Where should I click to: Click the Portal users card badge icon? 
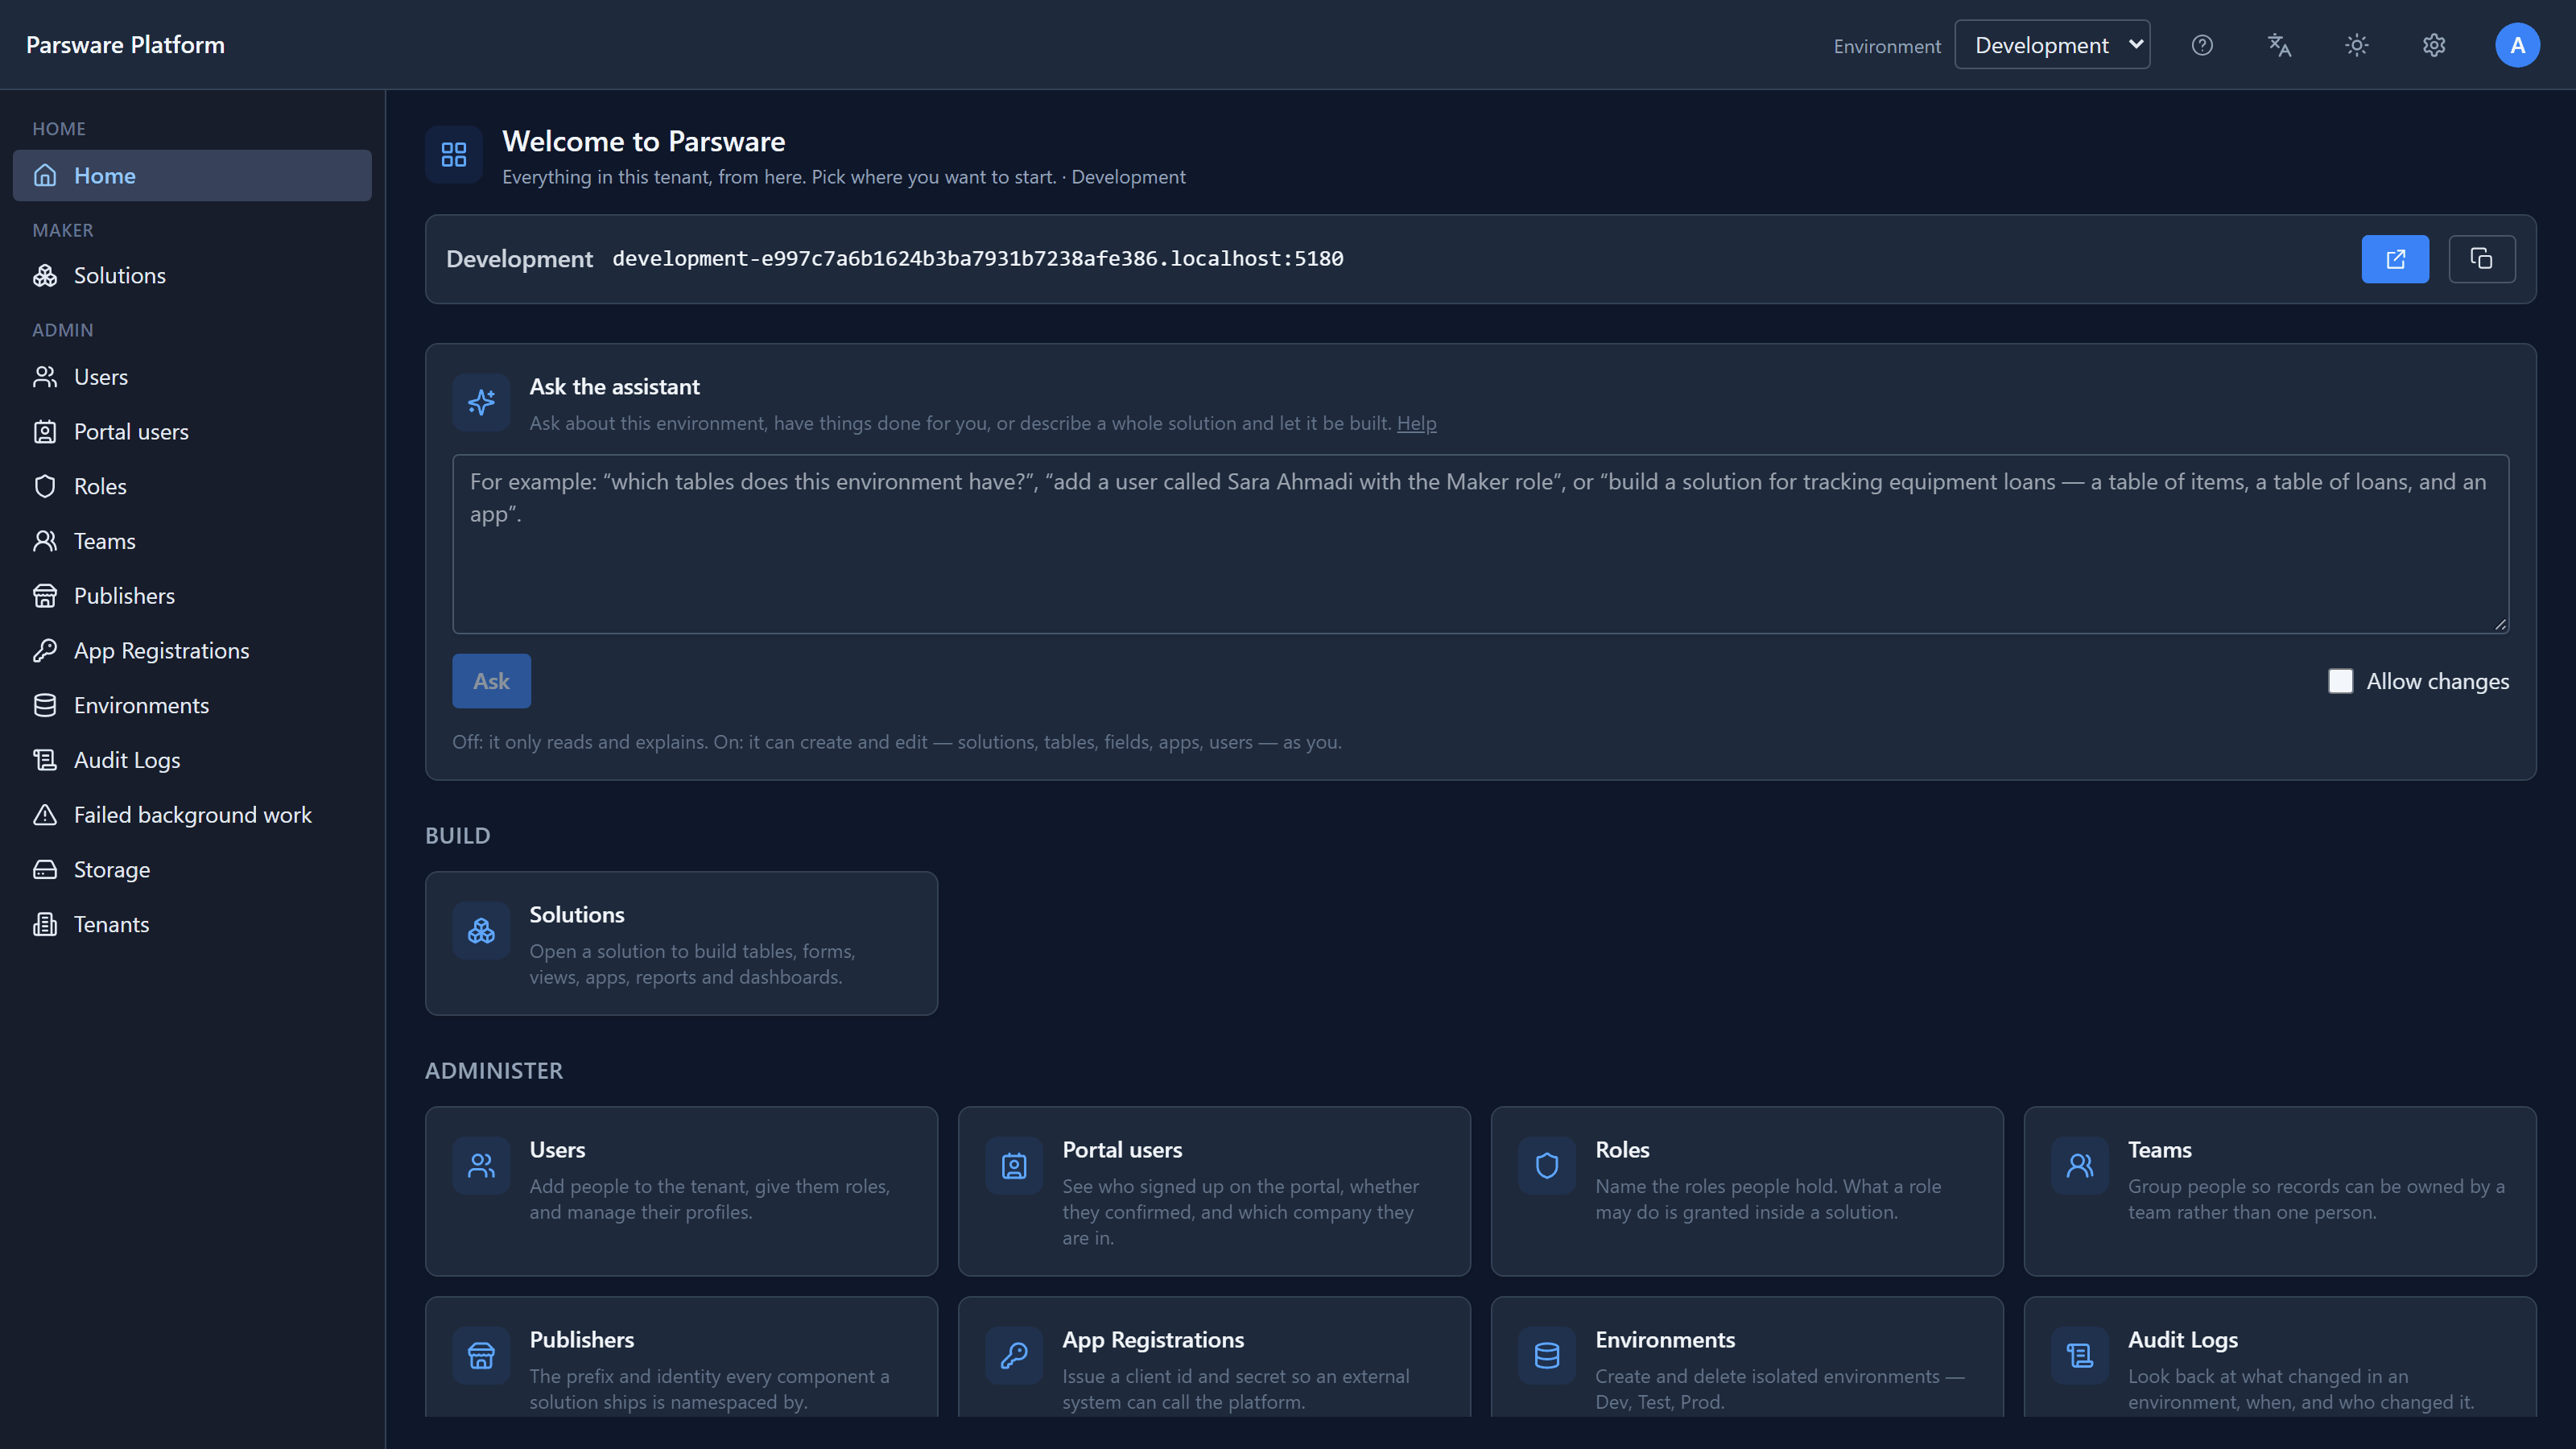point(1014,1165)
